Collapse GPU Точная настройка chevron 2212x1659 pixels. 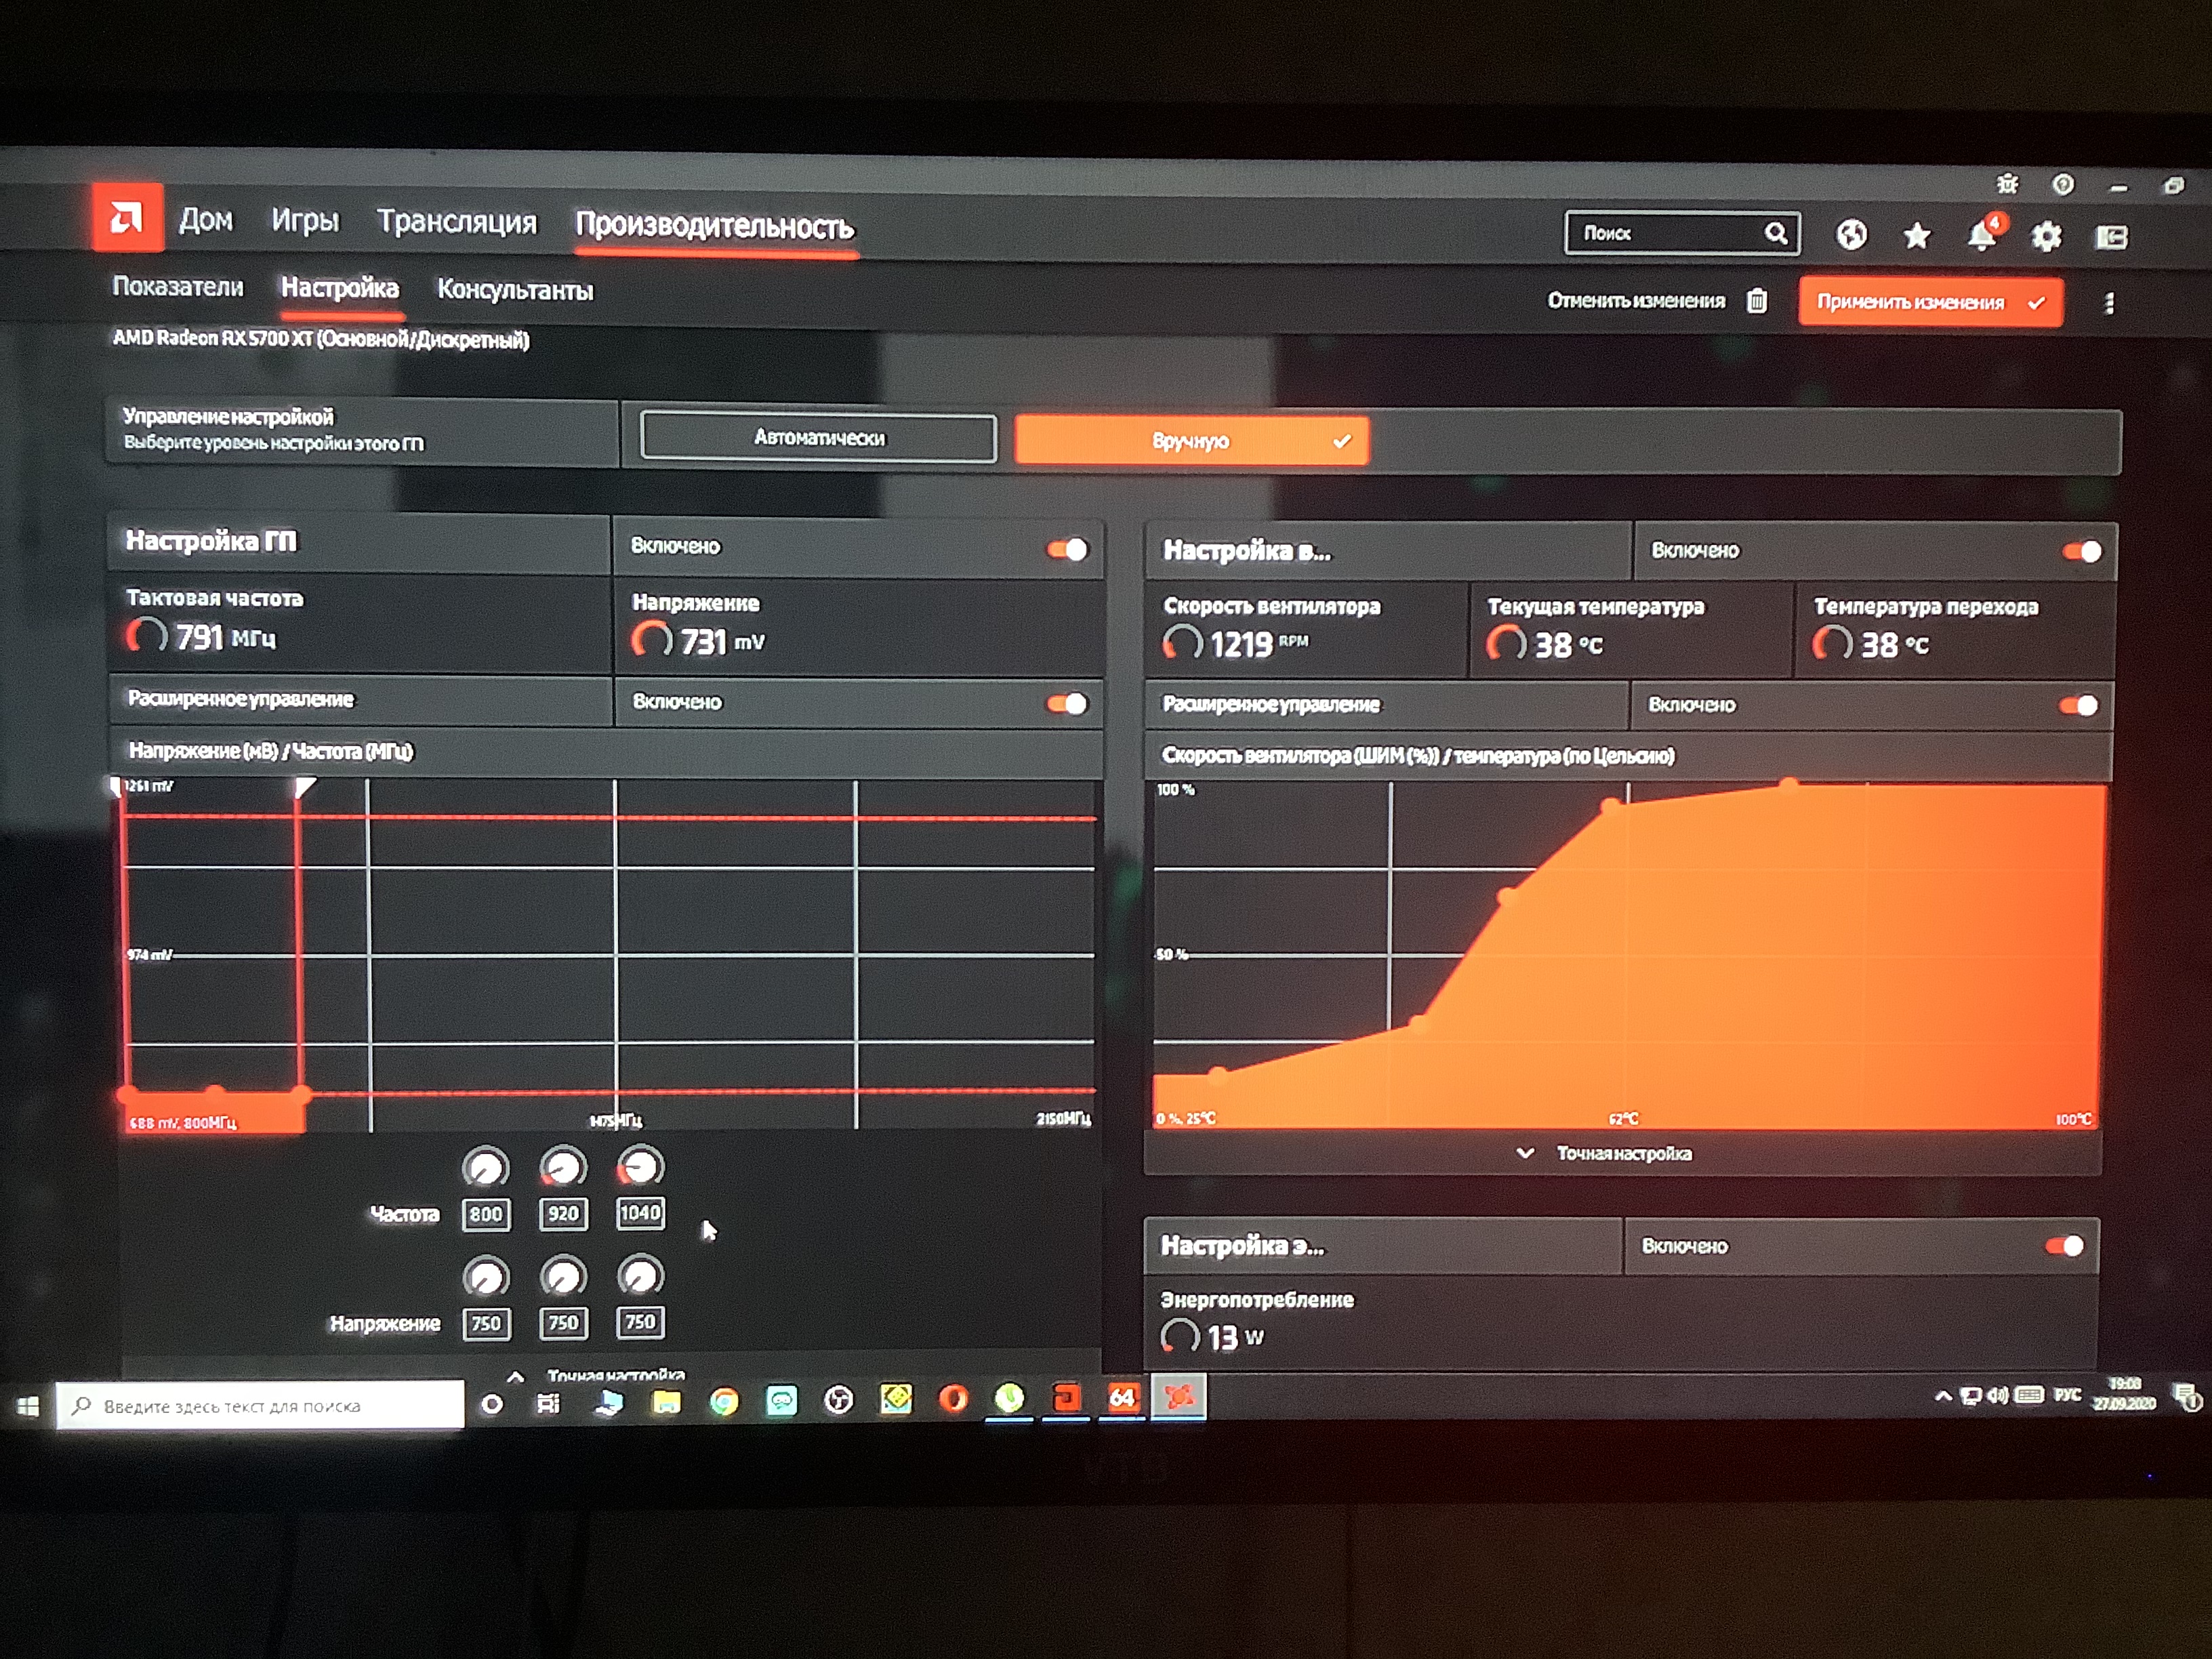[515, 1377]
